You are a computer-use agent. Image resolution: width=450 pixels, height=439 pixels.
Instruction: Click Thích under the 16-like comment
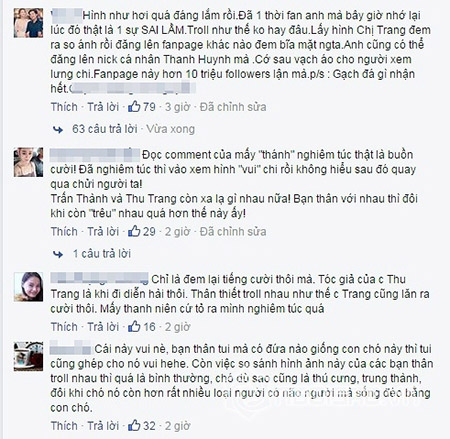64,327
